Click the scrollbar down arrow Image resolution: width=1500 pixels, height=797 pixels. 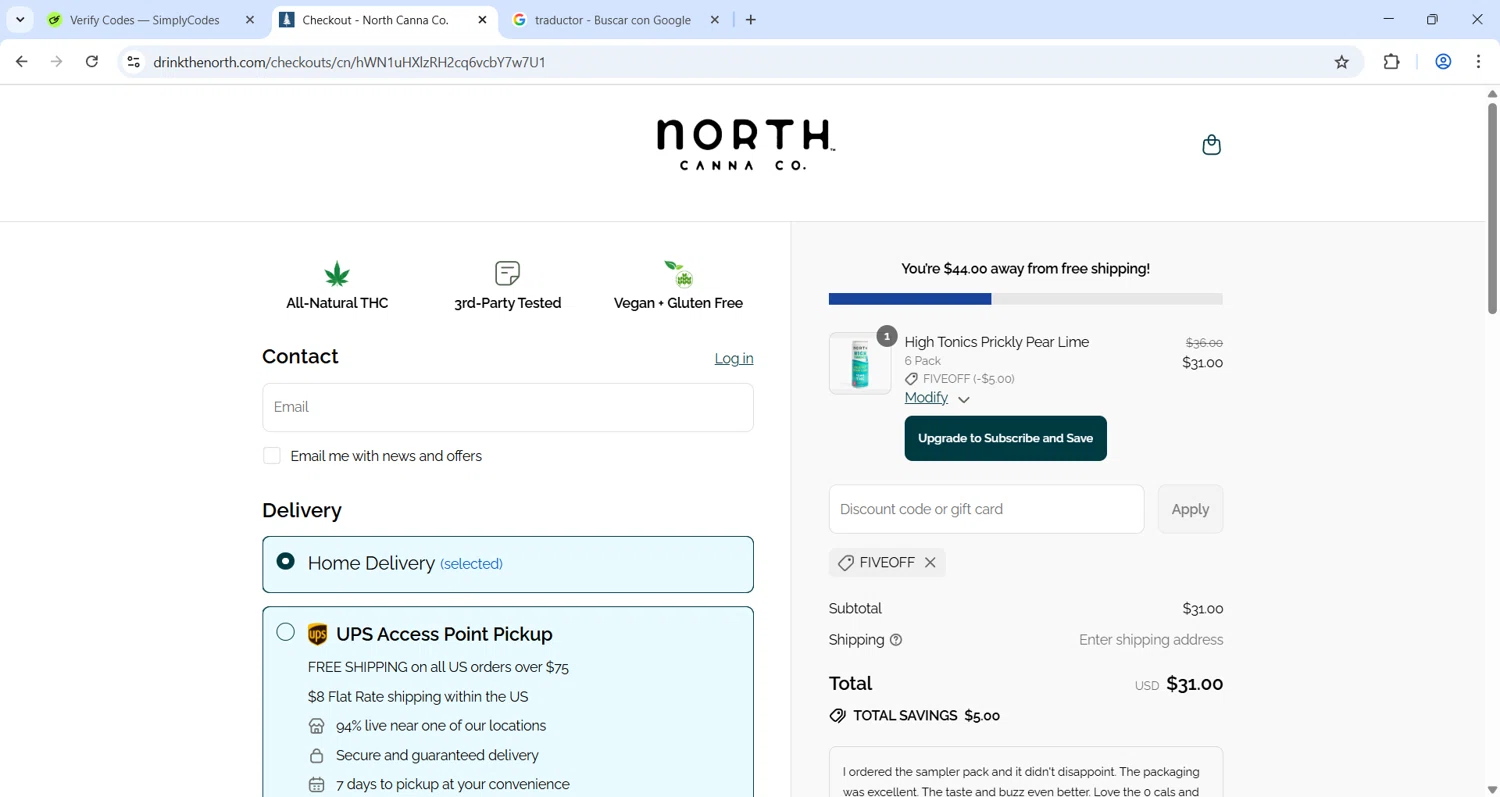pyautogui.click(x=1492, y=789)
